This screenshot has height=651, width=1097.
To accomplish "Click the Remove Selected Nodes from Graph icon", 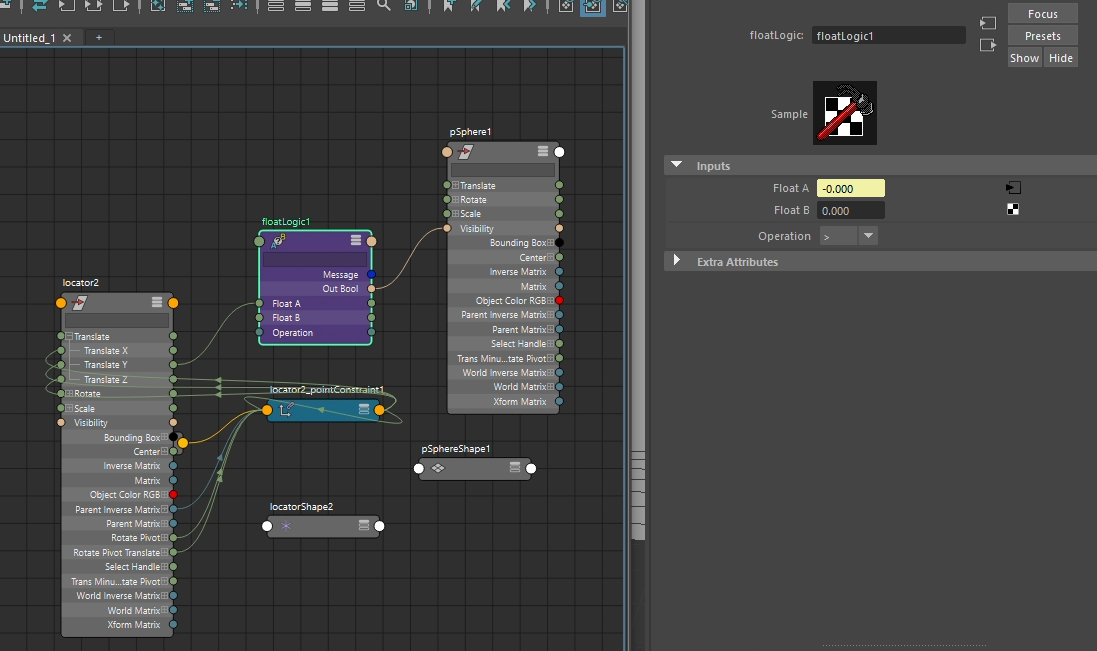I will [211, 6].
